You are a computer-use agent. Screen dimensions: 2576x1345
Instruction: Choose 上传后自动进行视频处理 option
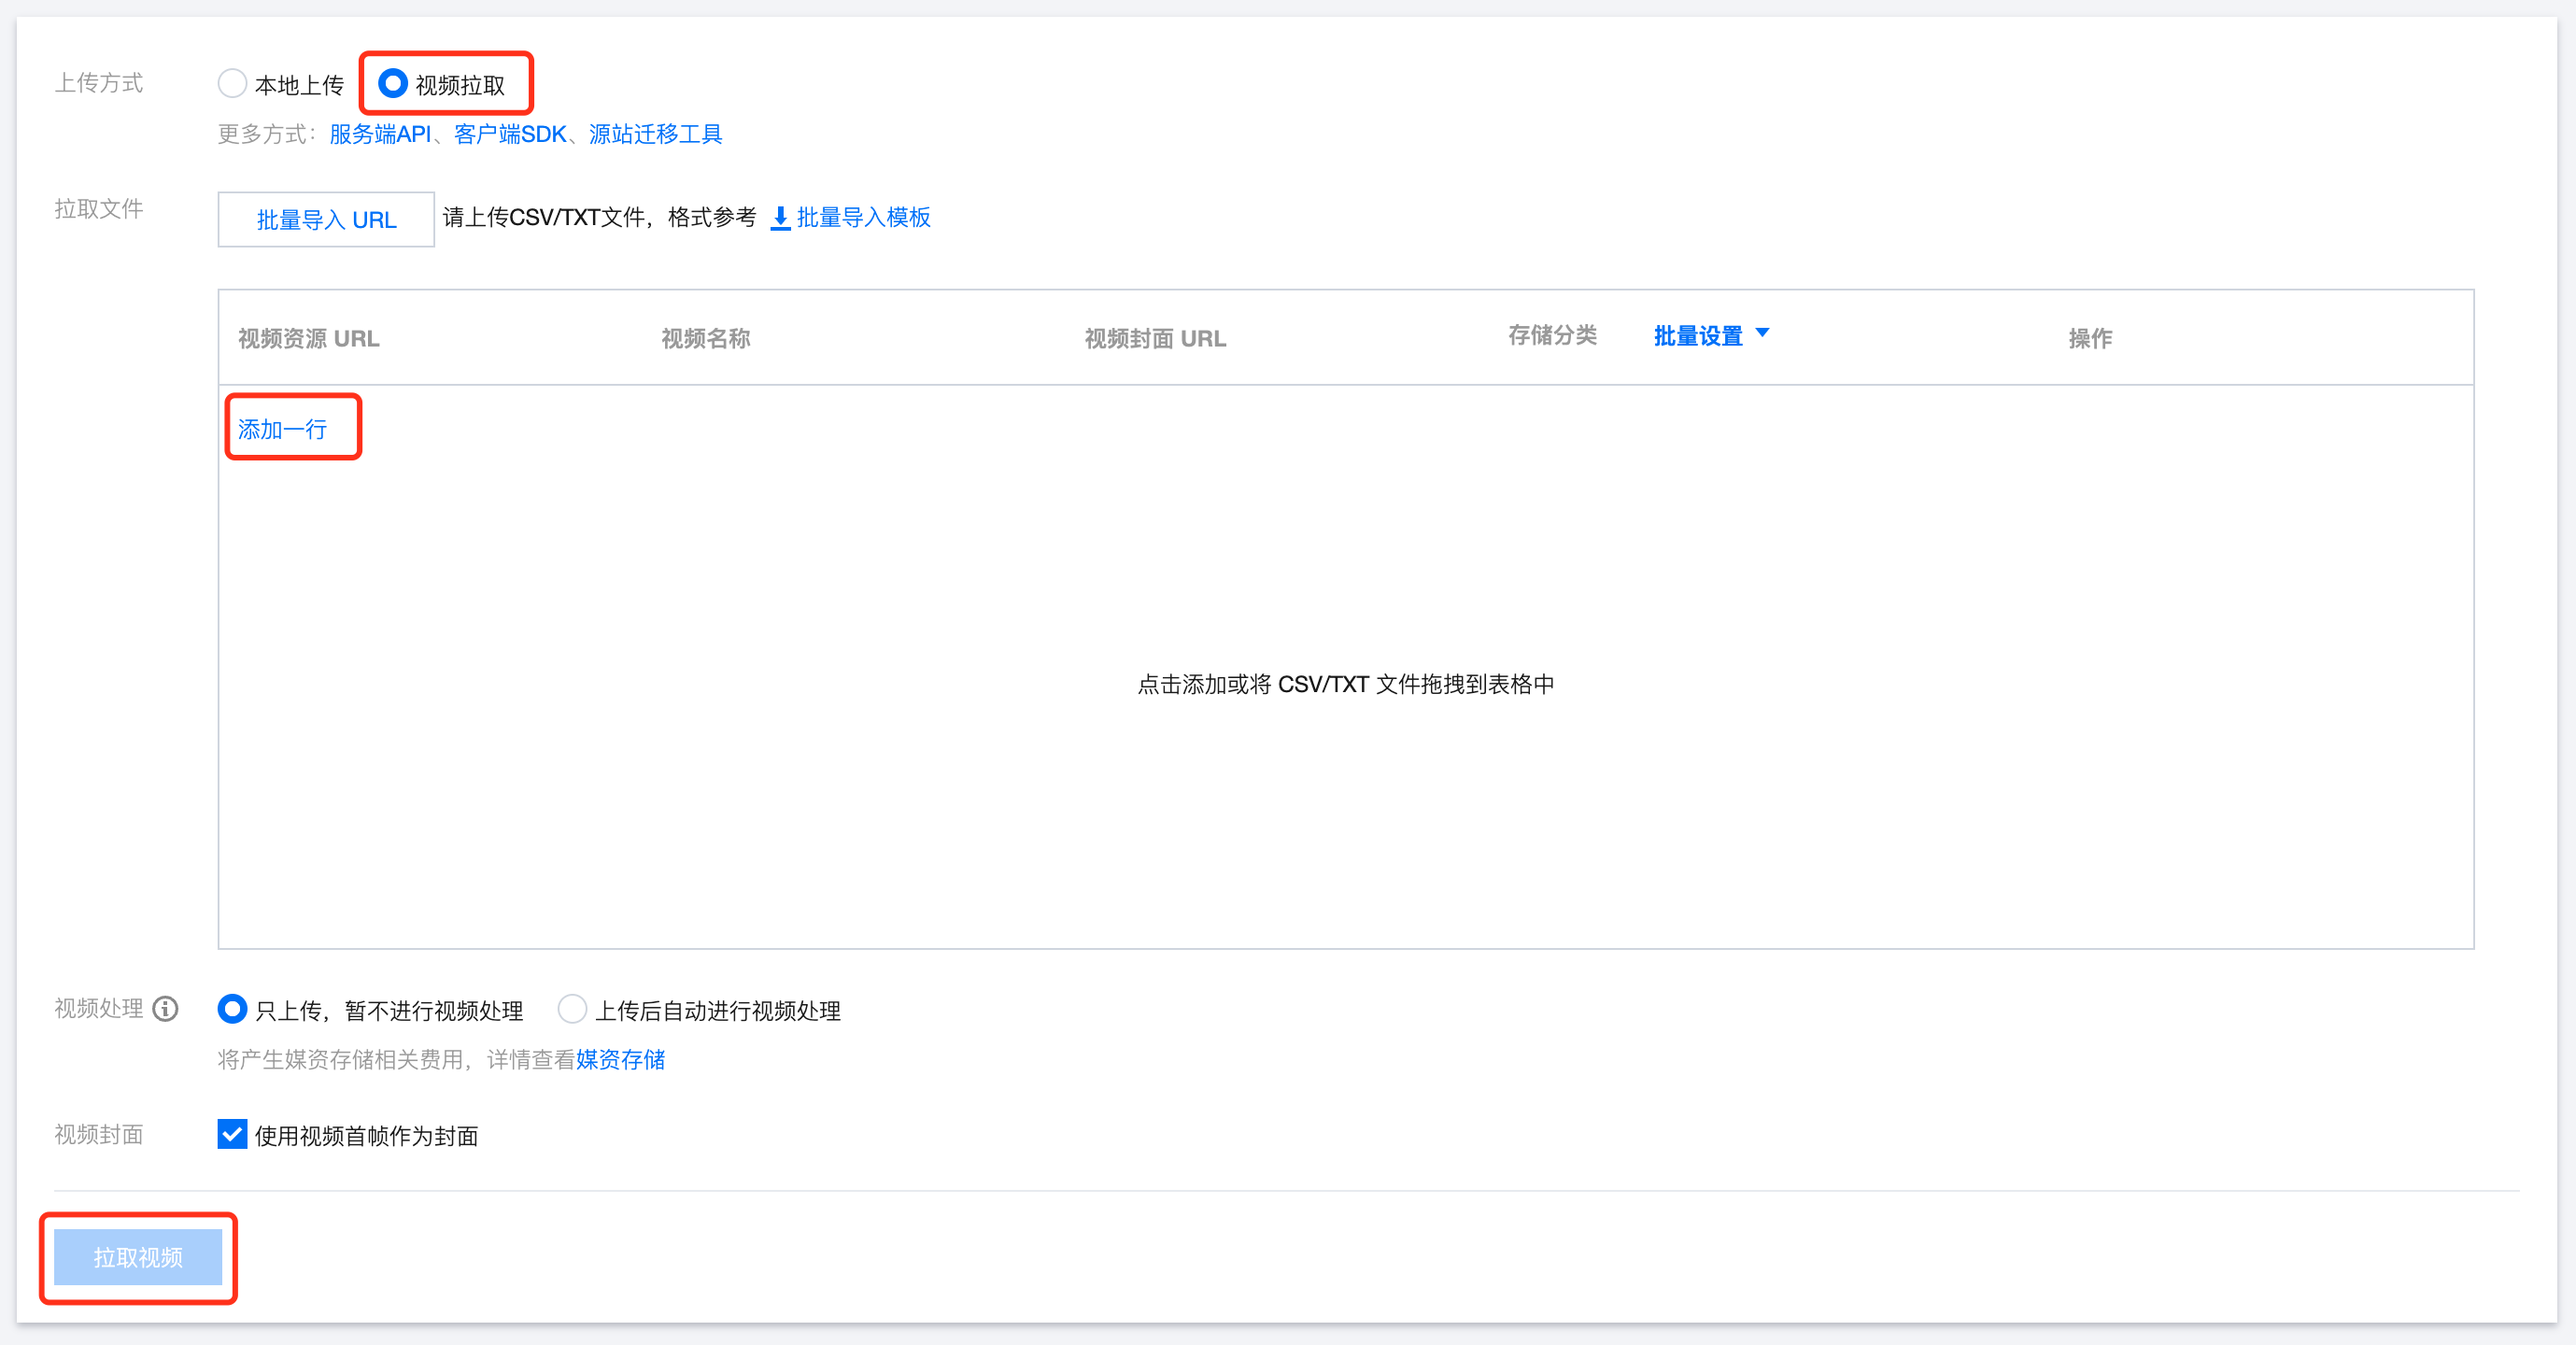point(572,1009)
